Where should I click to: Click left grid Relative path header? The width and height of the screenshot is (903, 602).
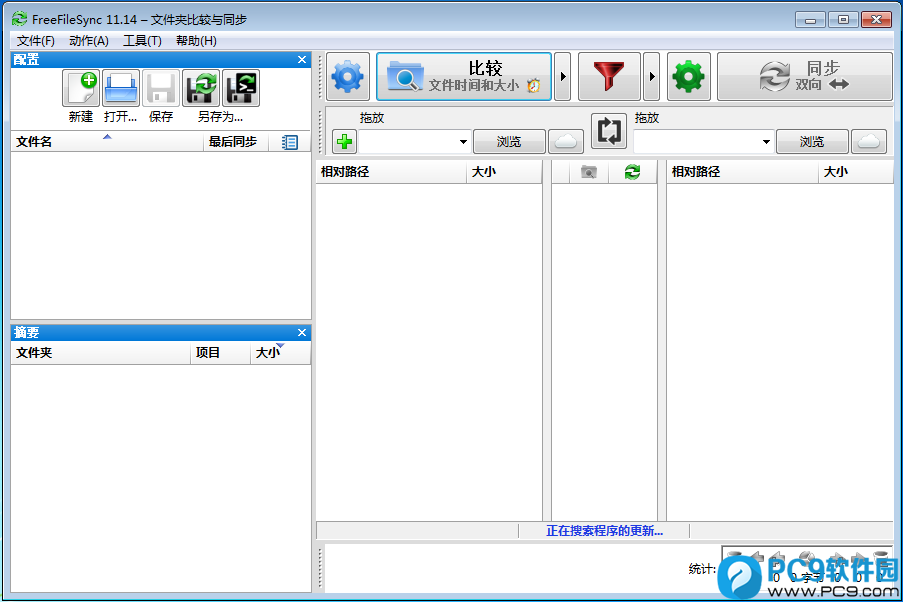(x=391, y=172)
